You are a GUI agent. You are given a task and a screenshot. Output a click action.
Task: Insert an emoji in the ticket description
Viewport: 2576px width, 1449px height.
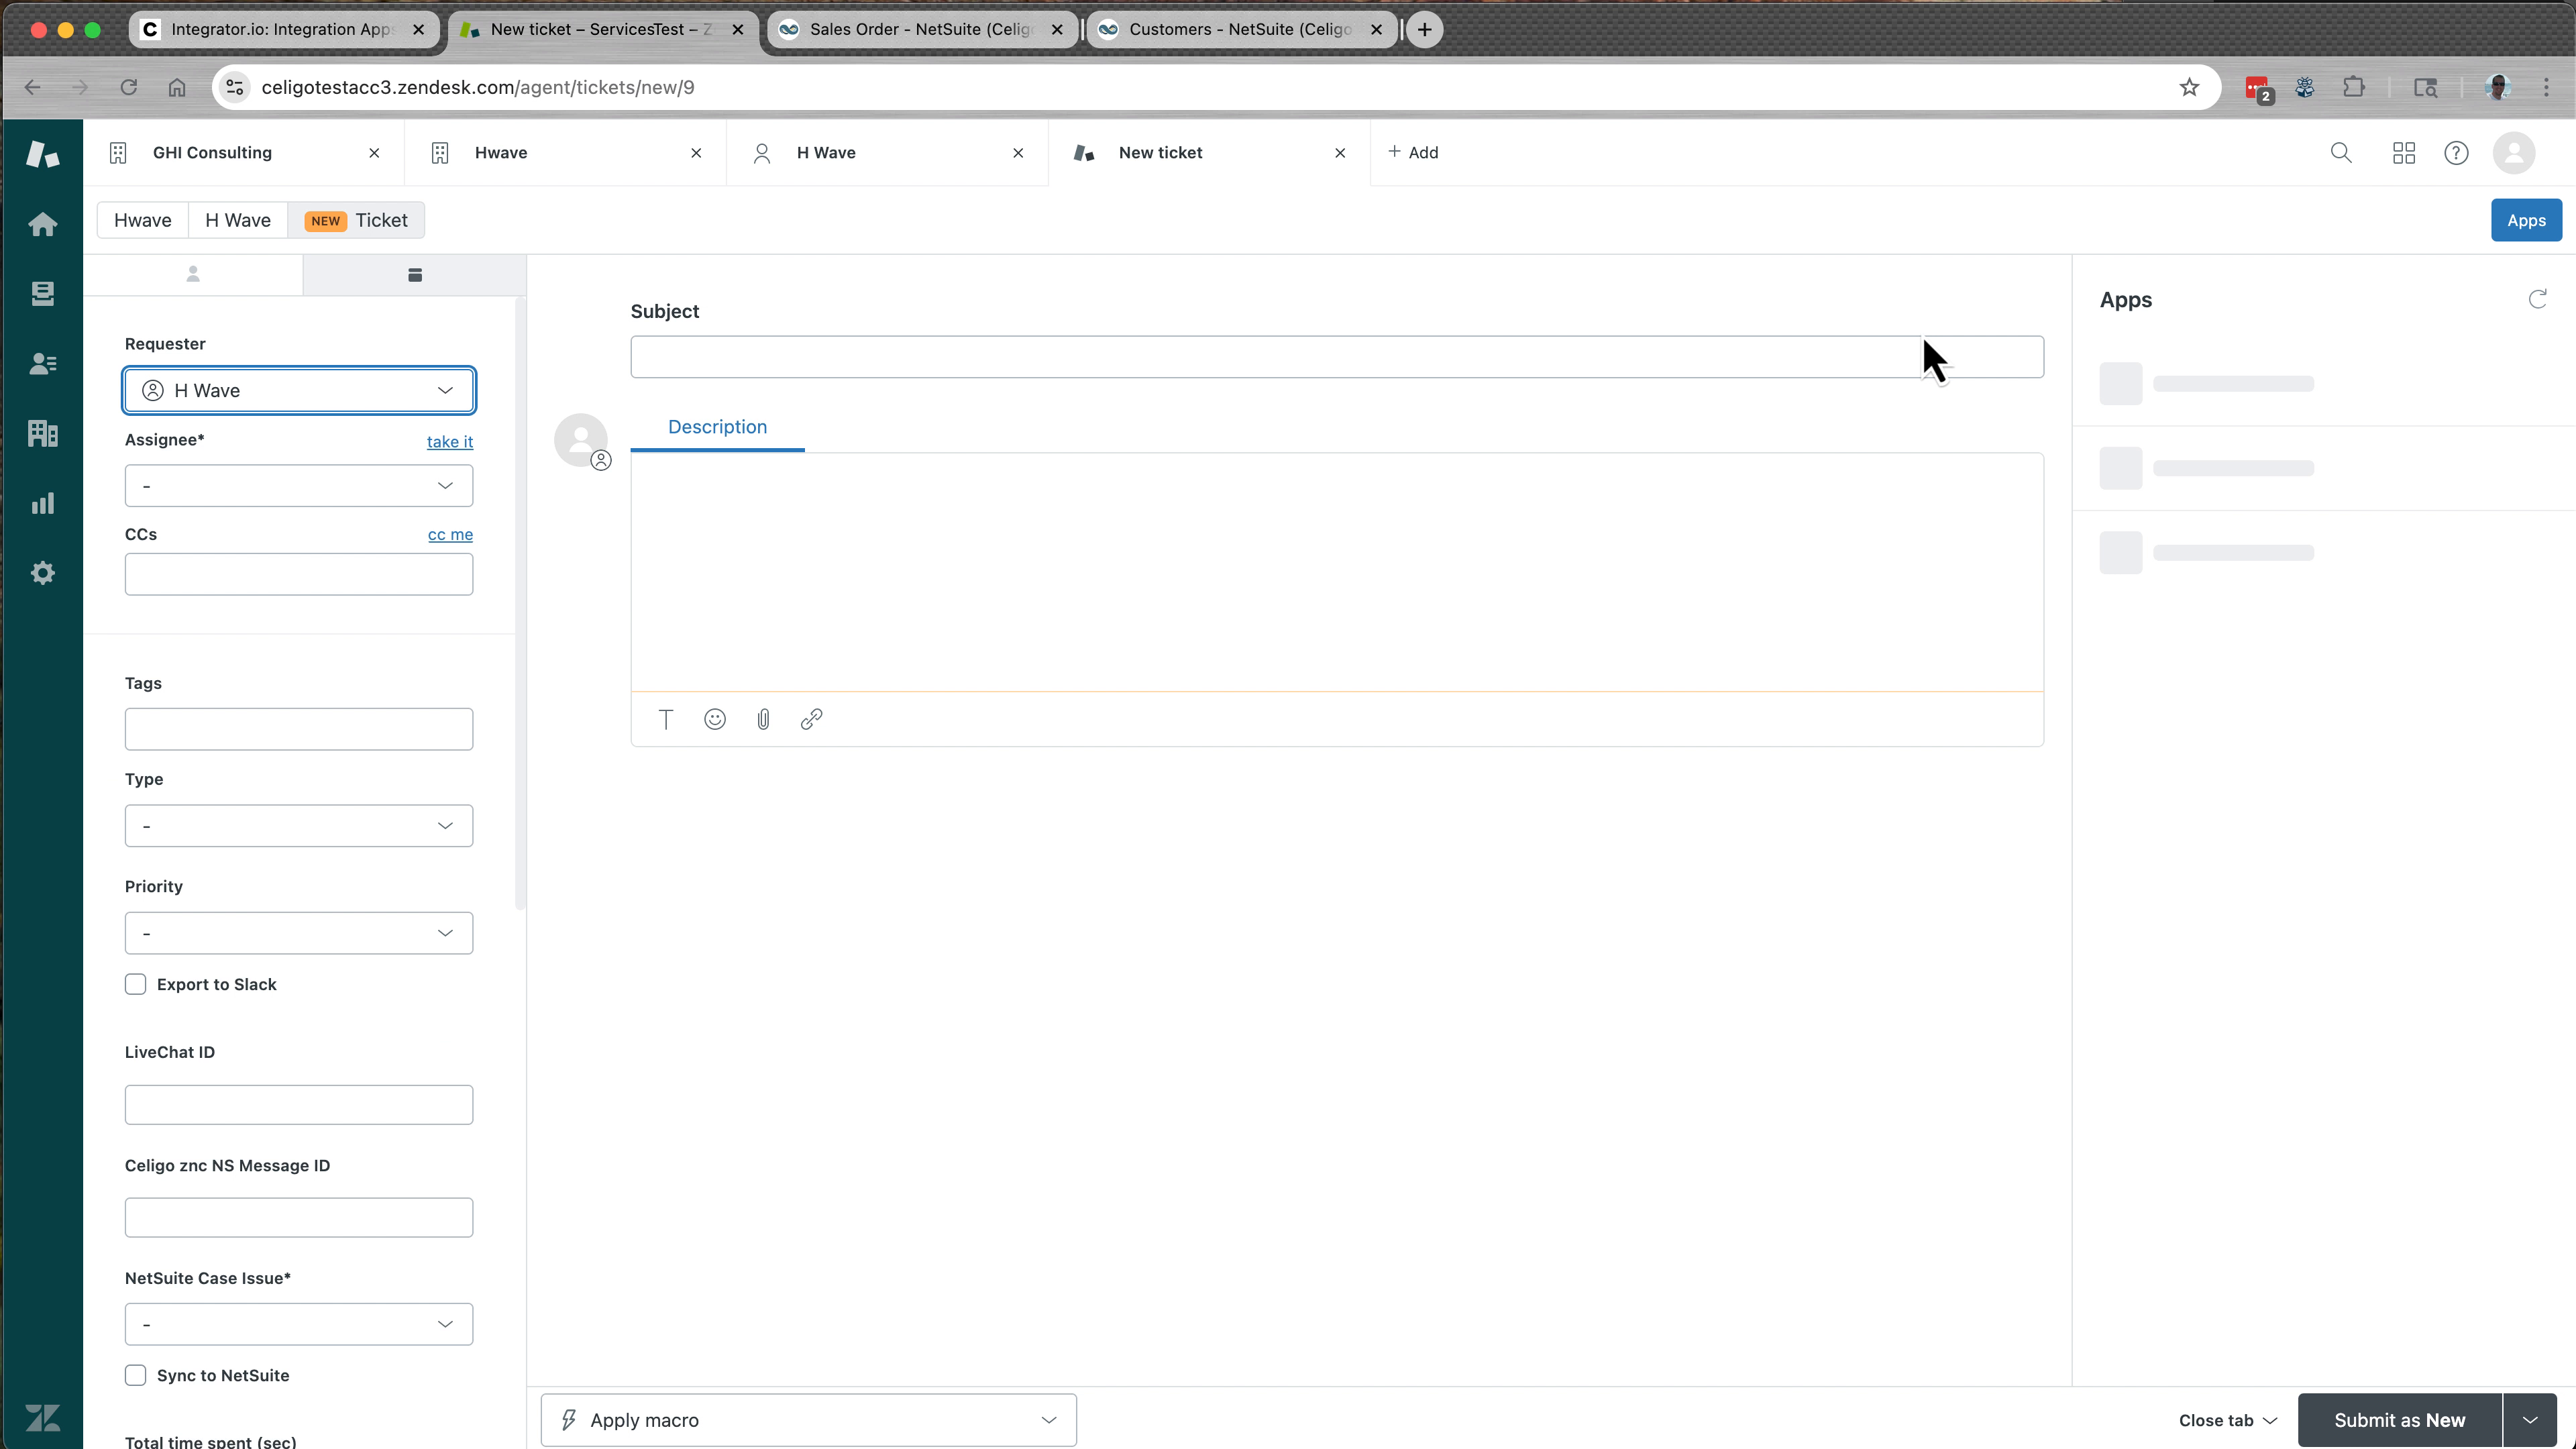pos(714,719)
